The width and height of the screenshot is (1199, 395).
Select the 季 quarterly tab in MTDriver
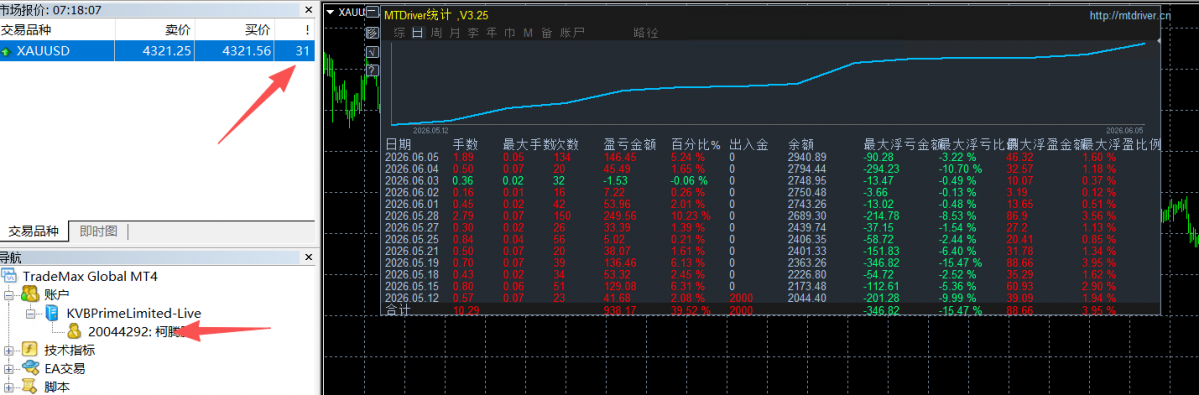[x=473, y=33]
